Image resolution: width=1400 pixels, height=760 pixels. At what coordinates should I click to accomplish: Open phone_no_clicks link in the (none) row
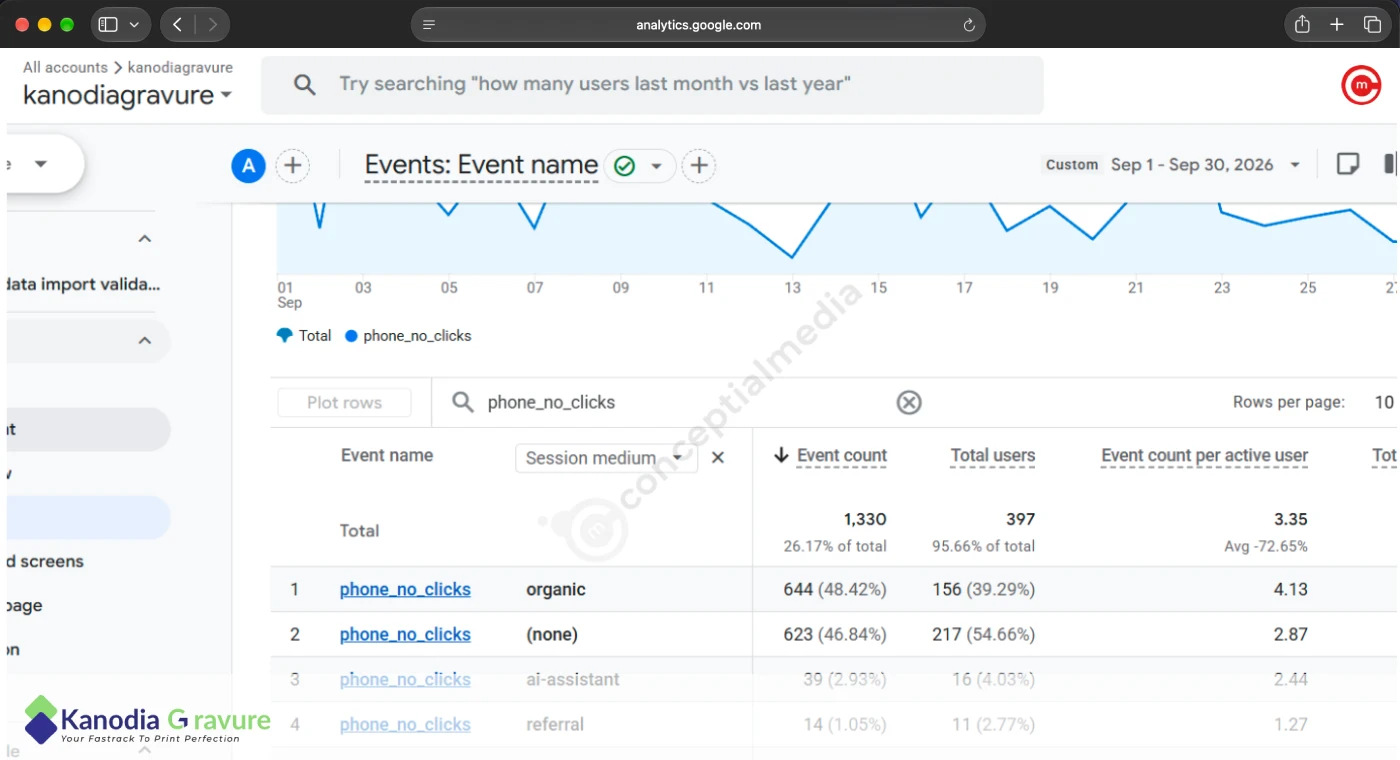click(x=405, y=634)
